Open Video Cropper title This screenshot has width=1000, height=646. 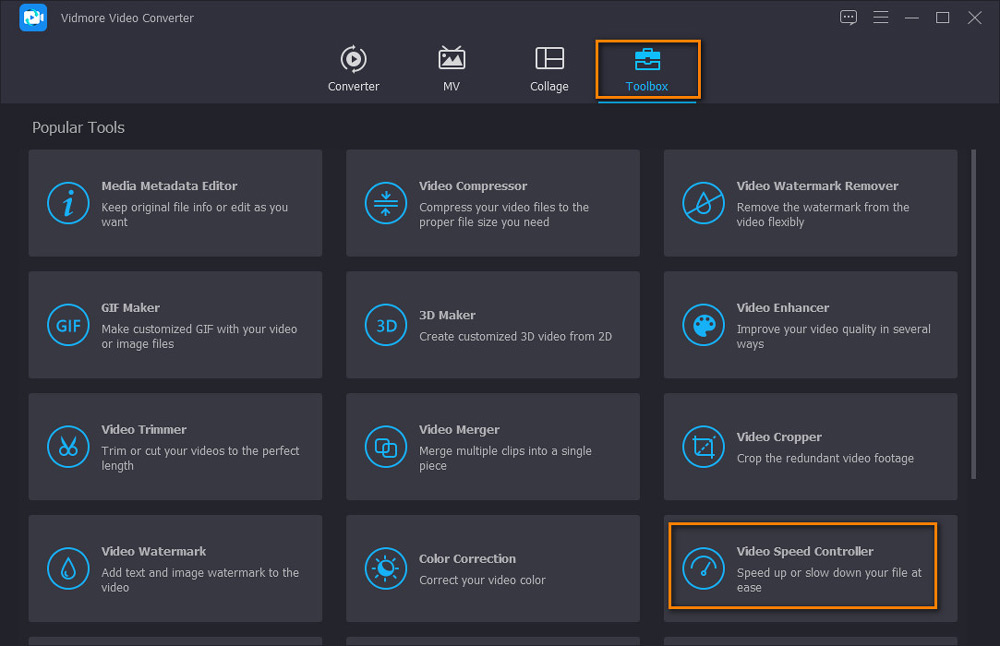point(779,437)
